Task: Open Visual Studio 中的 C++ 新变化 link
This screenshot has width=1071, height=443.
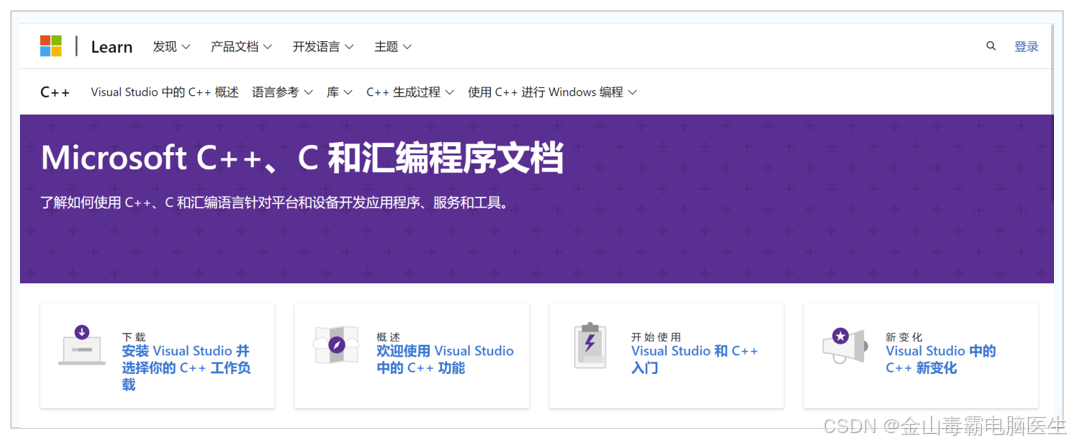Action: pos(941,360)
